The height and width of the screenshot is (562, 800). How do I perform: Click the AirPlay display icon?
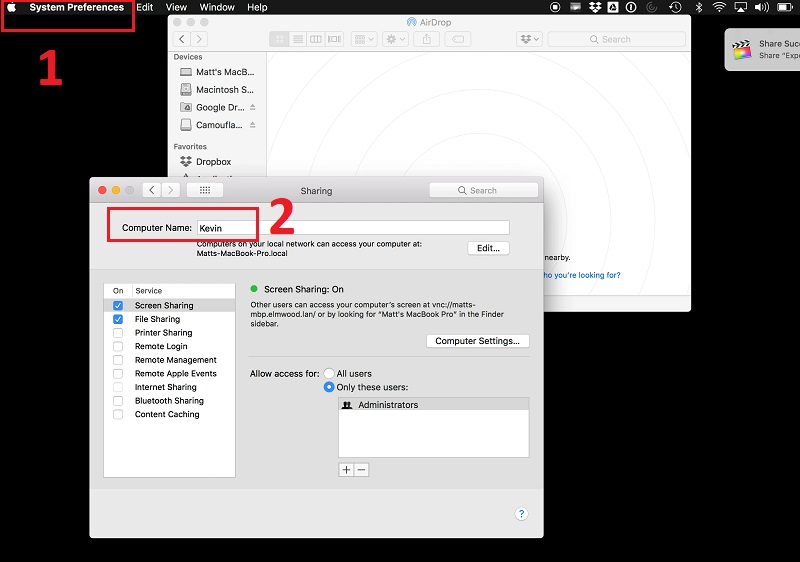tap(740, 7)
